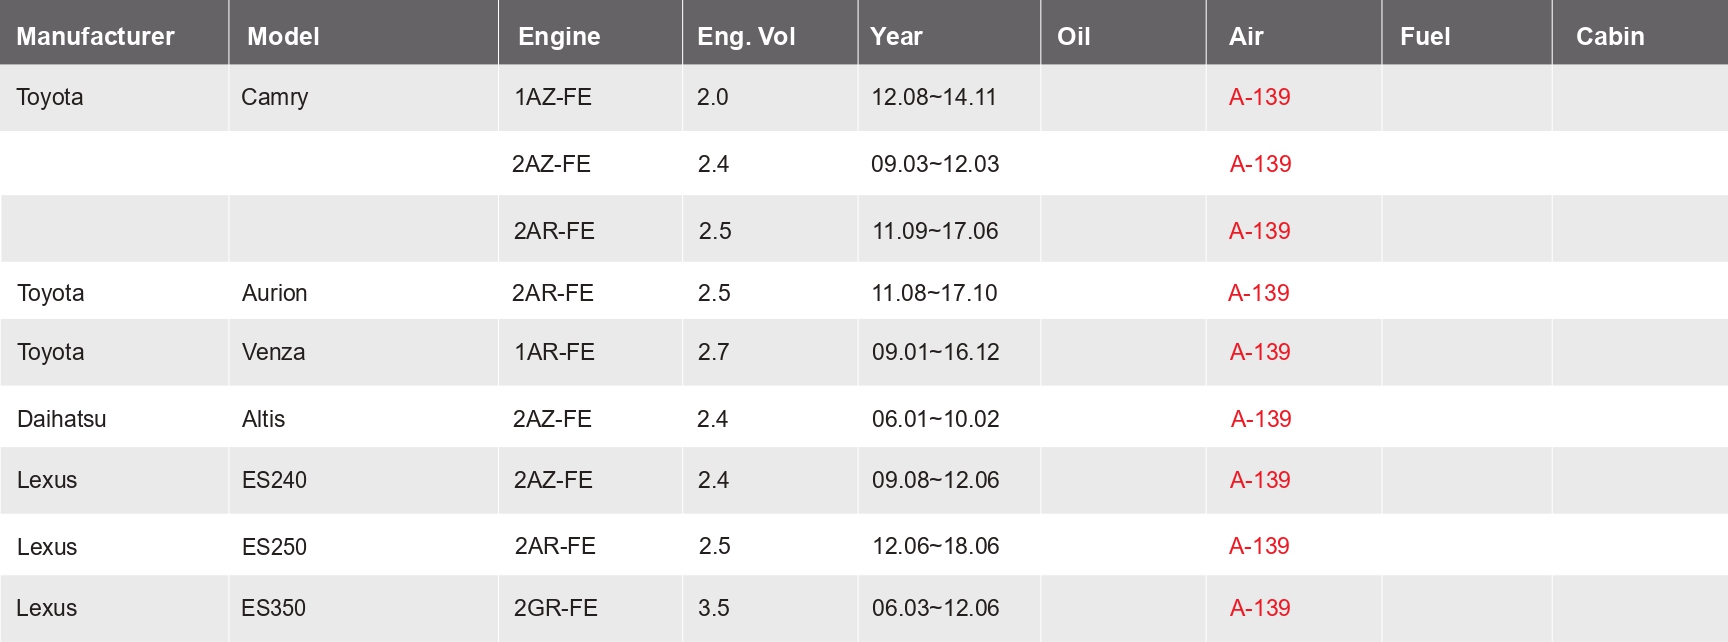Screen dimensions: 1728x642
Task: Select the Camry model cell
Action: 274,97
